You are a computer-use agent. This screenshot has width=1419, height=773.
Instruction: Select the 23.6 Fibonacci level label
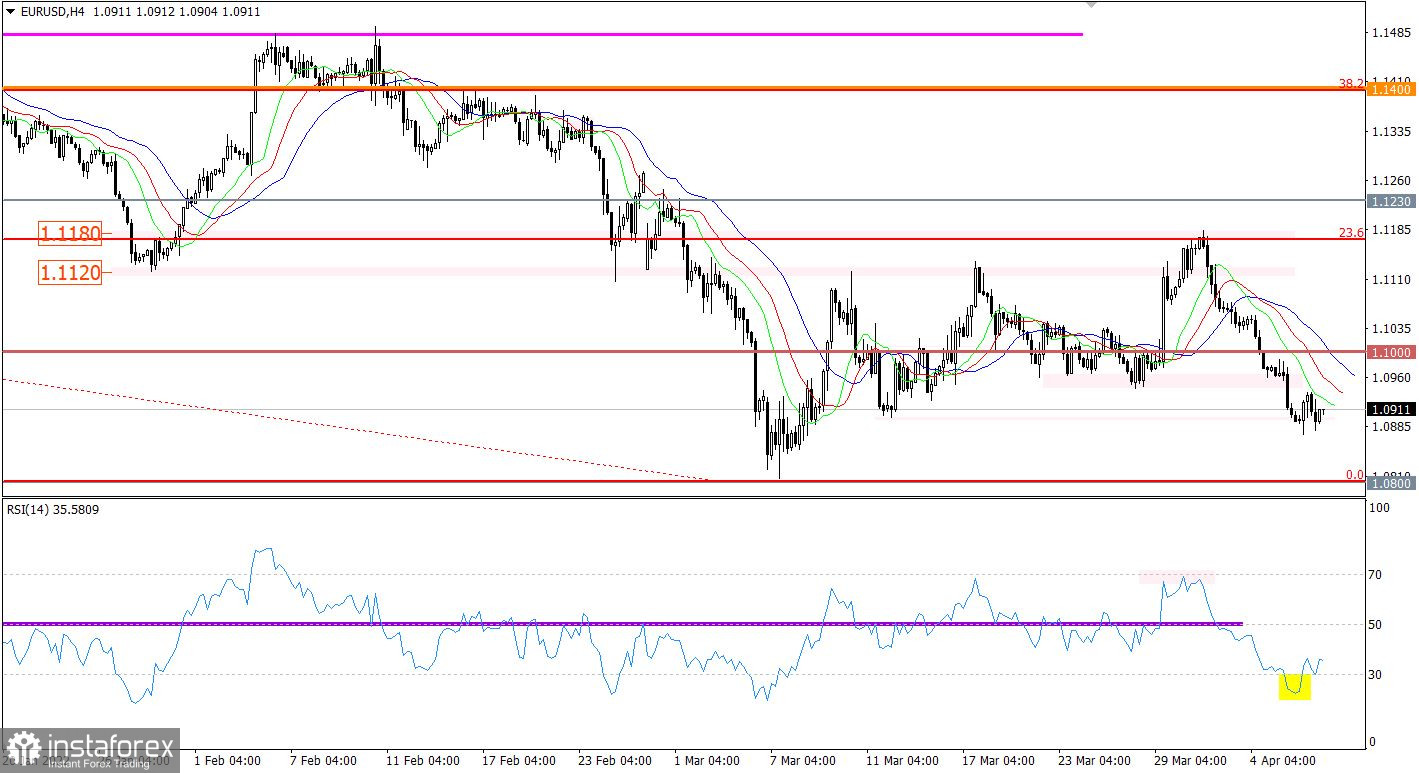coord(1352,231)
